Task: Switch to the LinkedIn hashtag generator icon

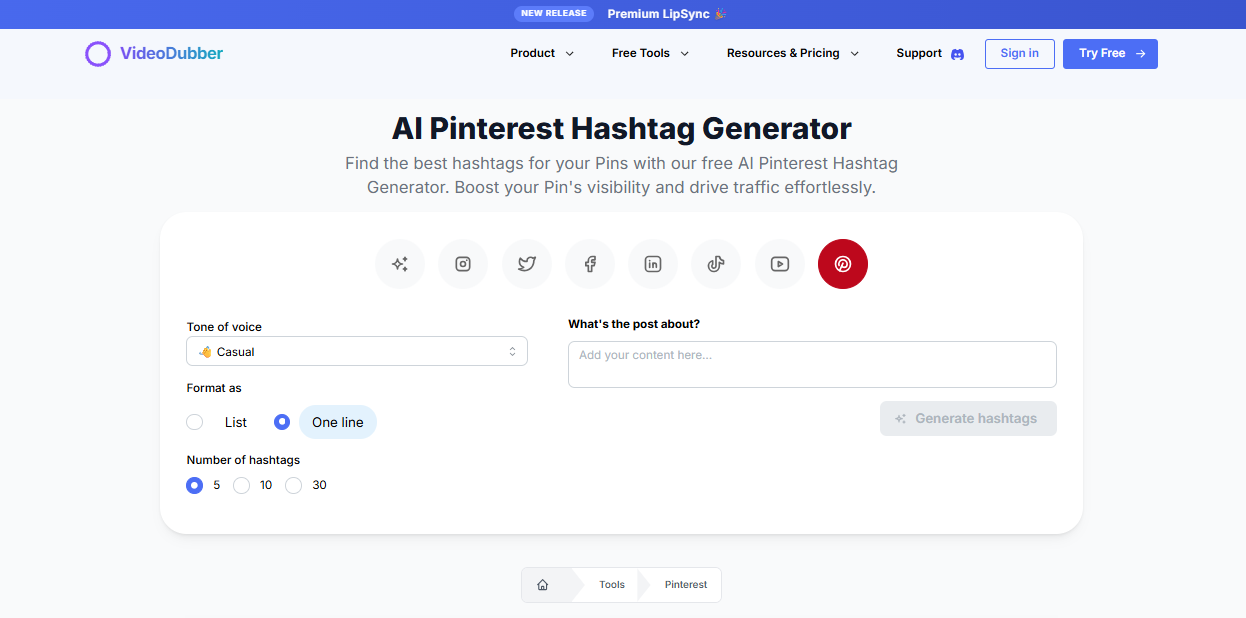Action: tap(653, 264)
